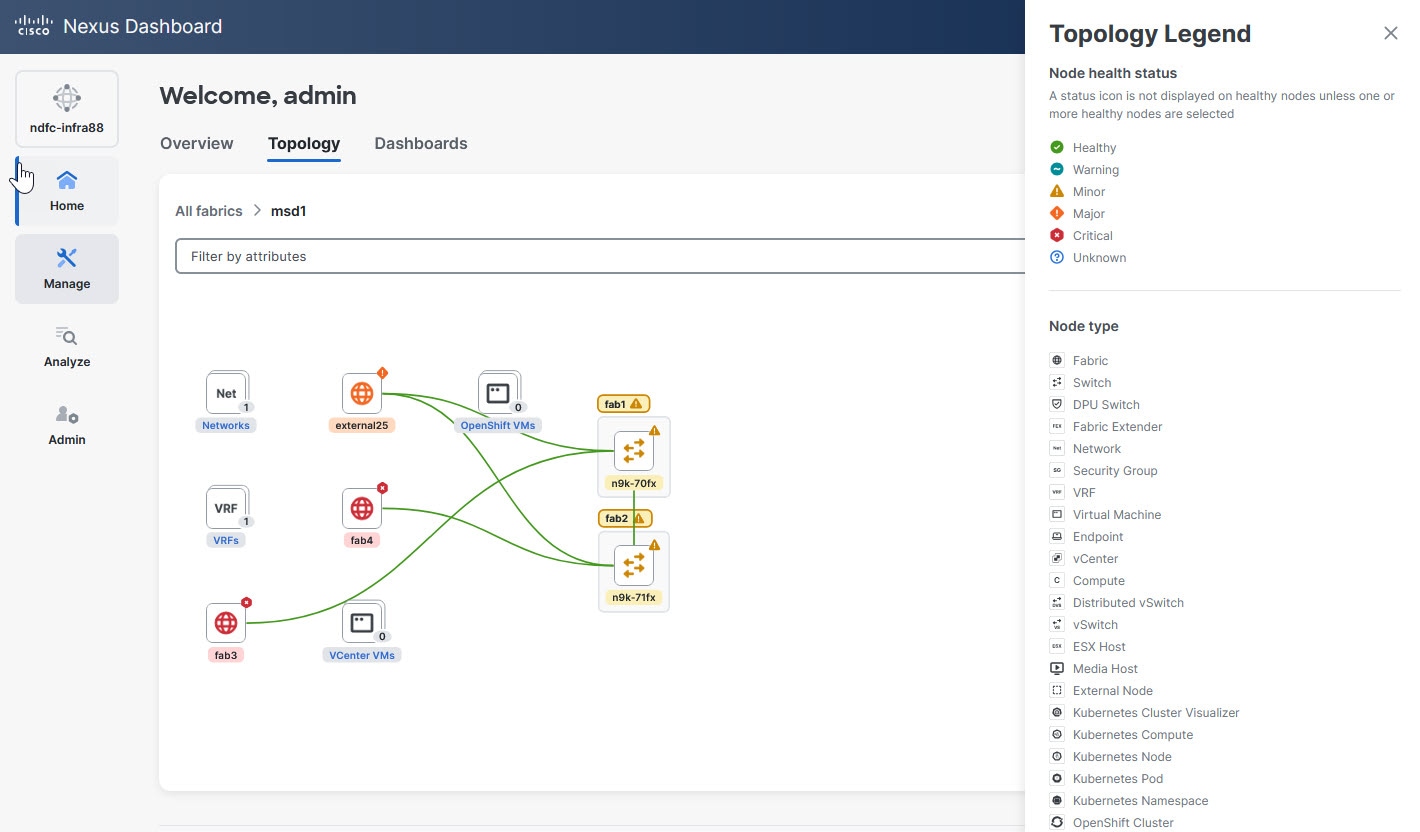Viewport: 1420px width, 832px height.
Task: Click the fab1 fabric group label
Action: coord(624,404)
